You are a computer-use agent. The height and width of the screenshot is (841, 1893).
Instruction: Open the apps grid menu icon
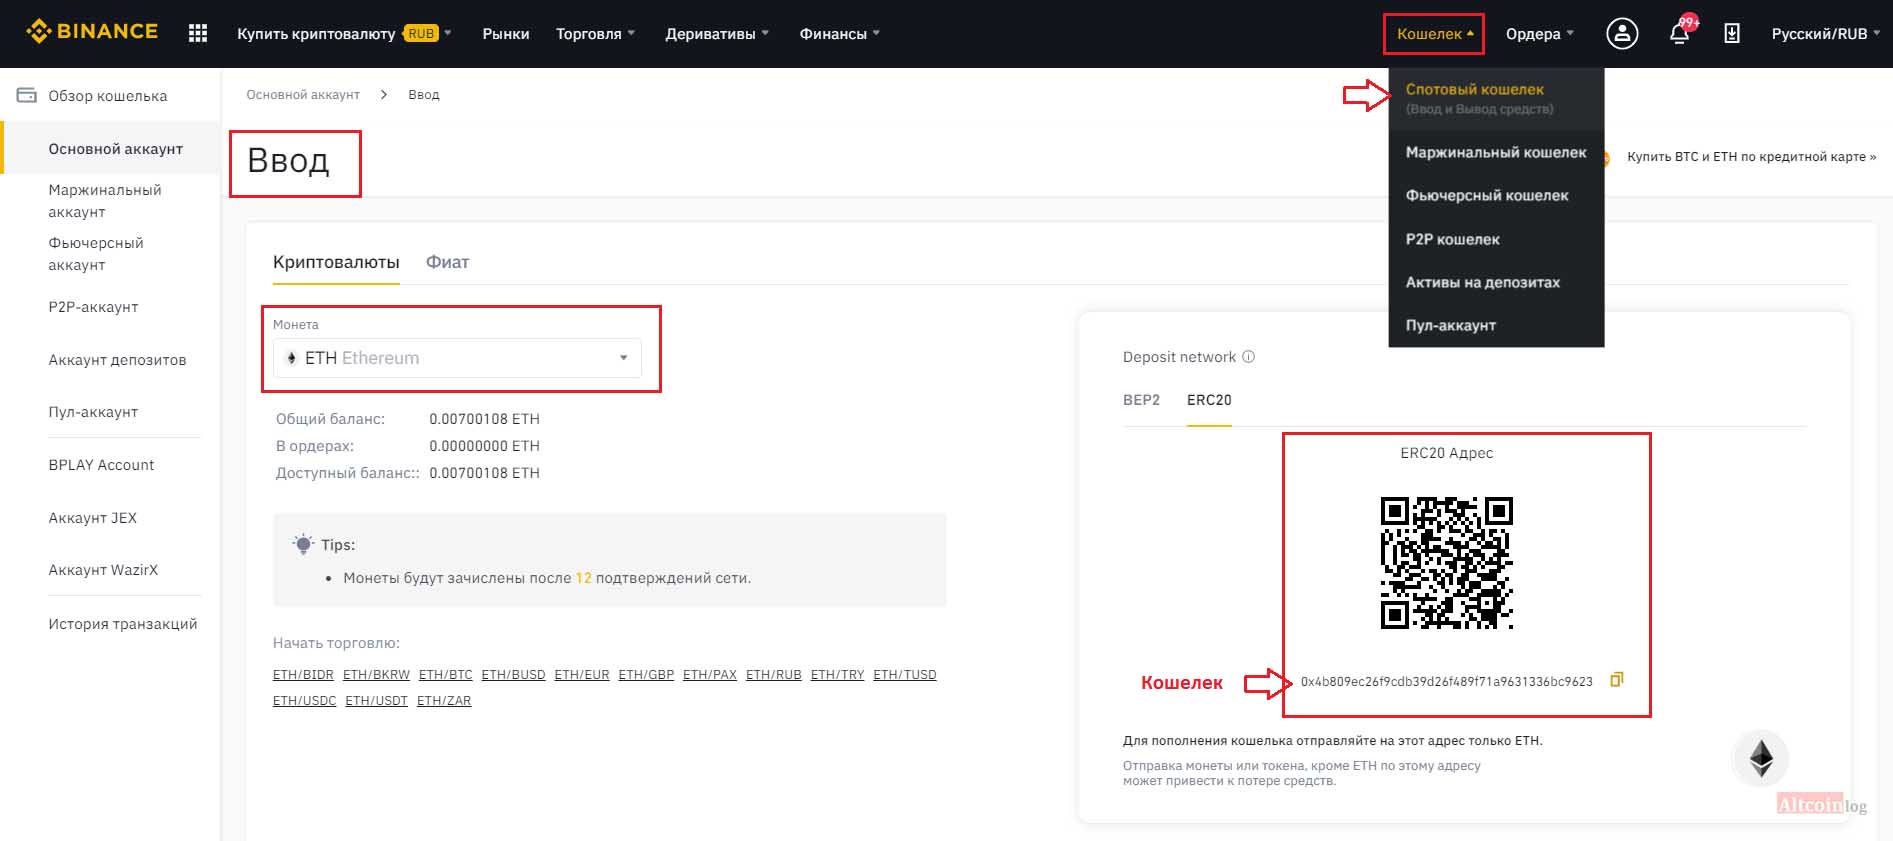pos(198,33)
